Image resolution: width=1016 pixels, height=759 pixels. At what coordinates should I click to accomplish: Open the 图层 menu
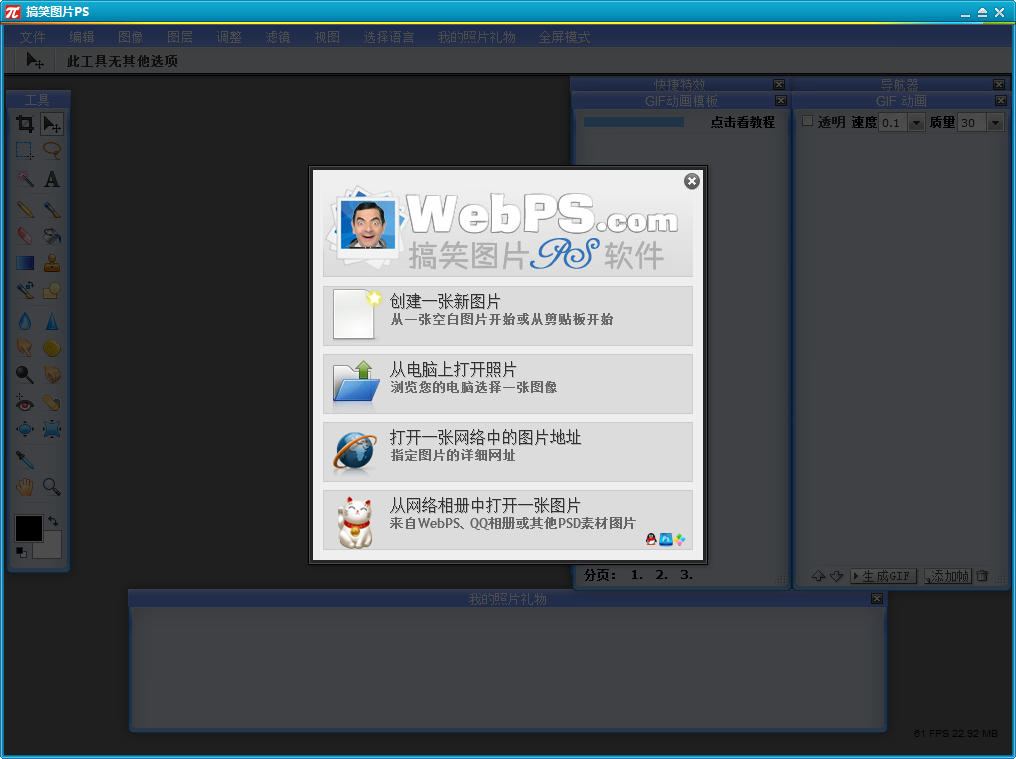pos(179,37)
